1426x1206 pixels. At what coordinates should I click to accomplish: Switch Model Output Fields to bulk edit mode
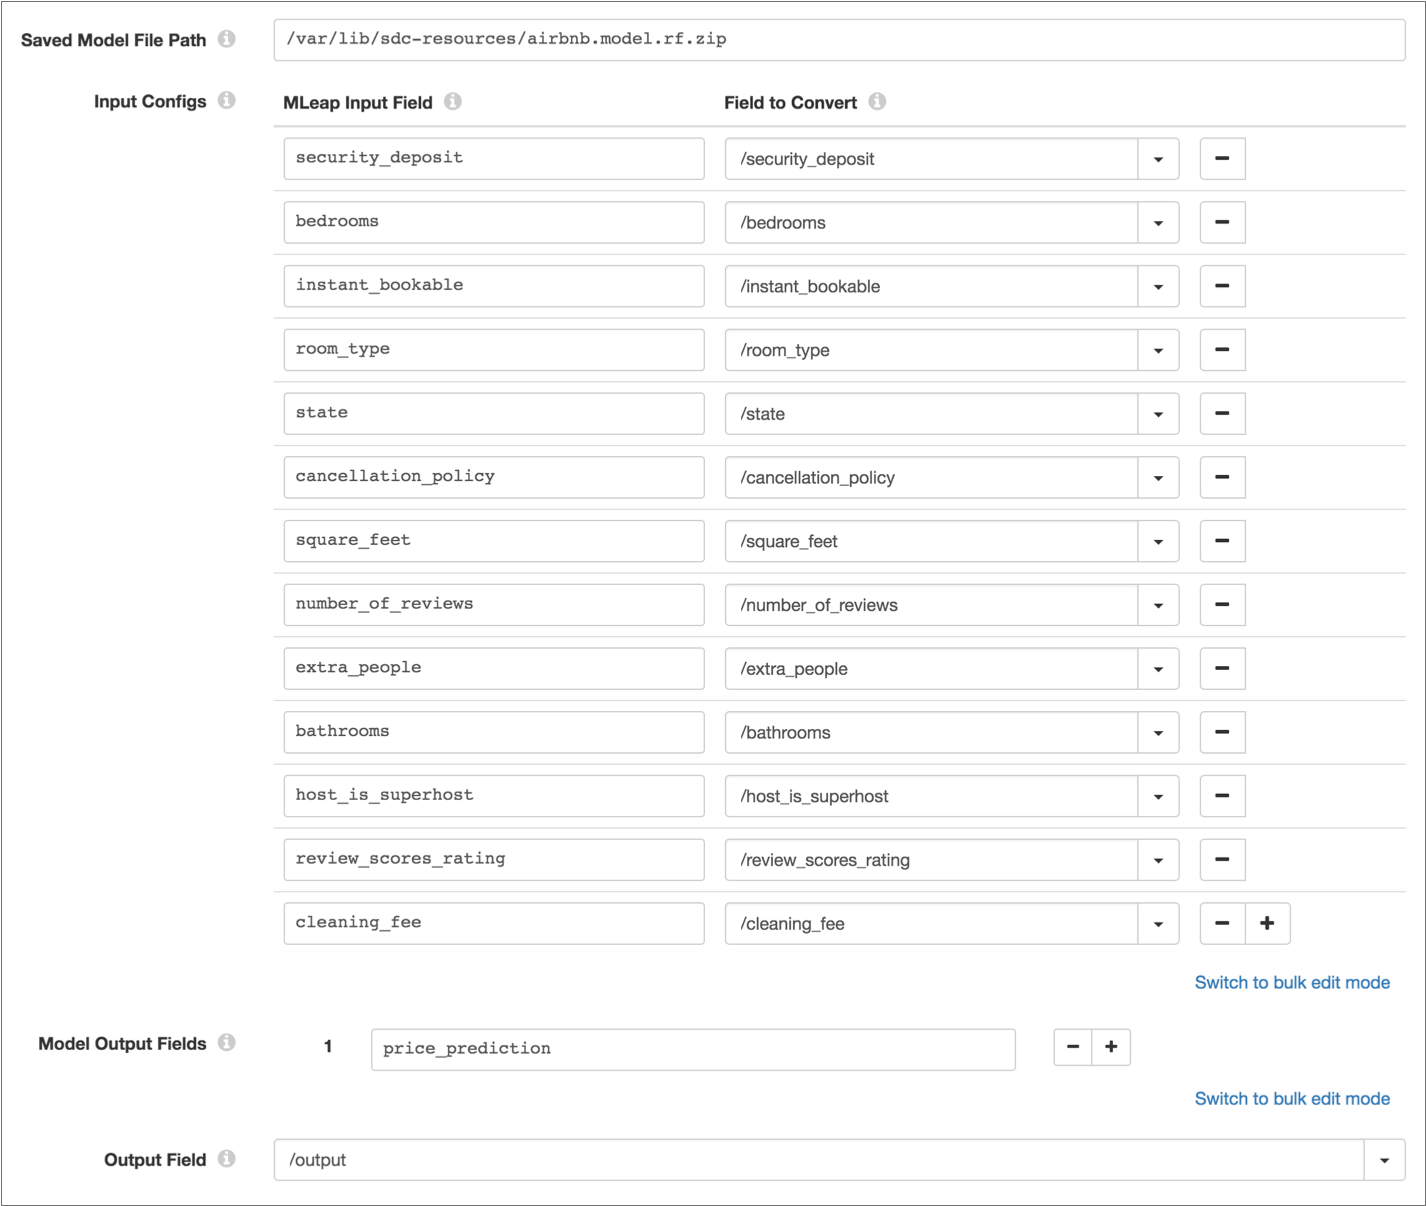1291,1098
